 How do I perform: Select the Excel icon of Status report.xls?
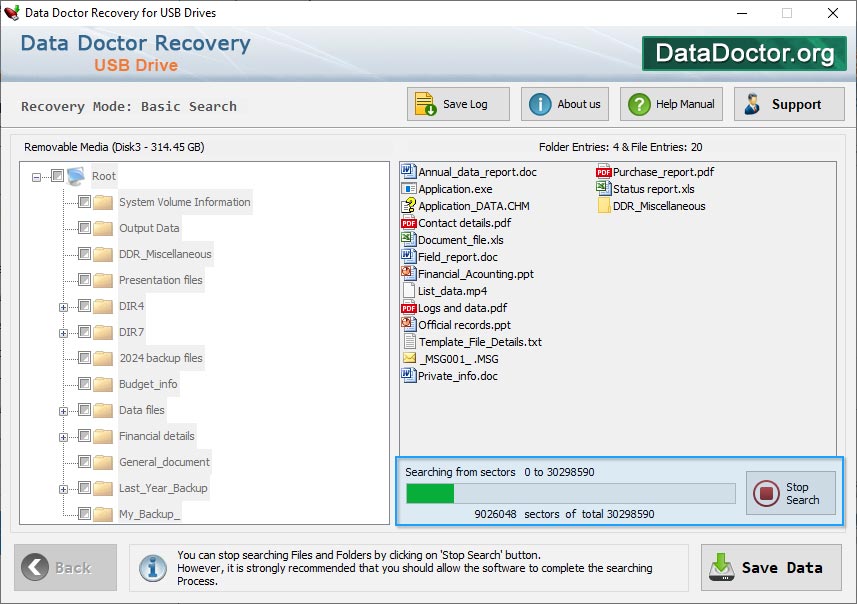pyautogui.click(x=603, y=189)
